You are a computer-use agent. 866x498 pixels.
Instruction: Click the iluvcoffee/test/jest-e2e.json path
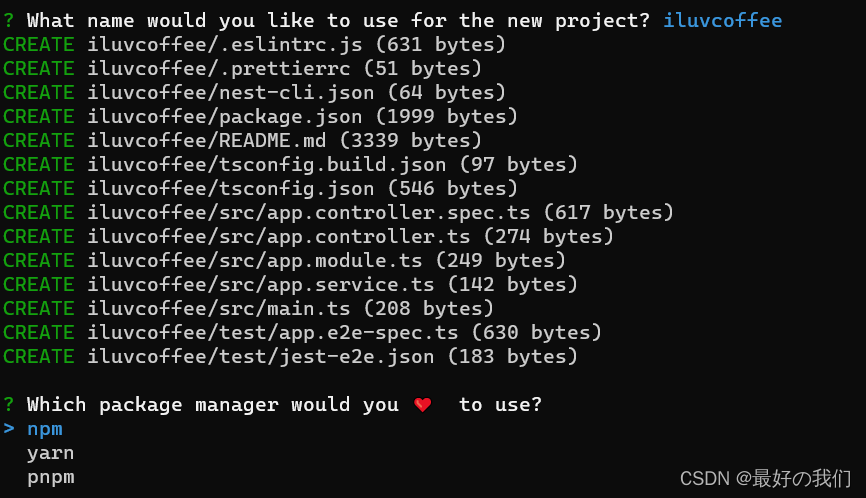coord(261,356)
